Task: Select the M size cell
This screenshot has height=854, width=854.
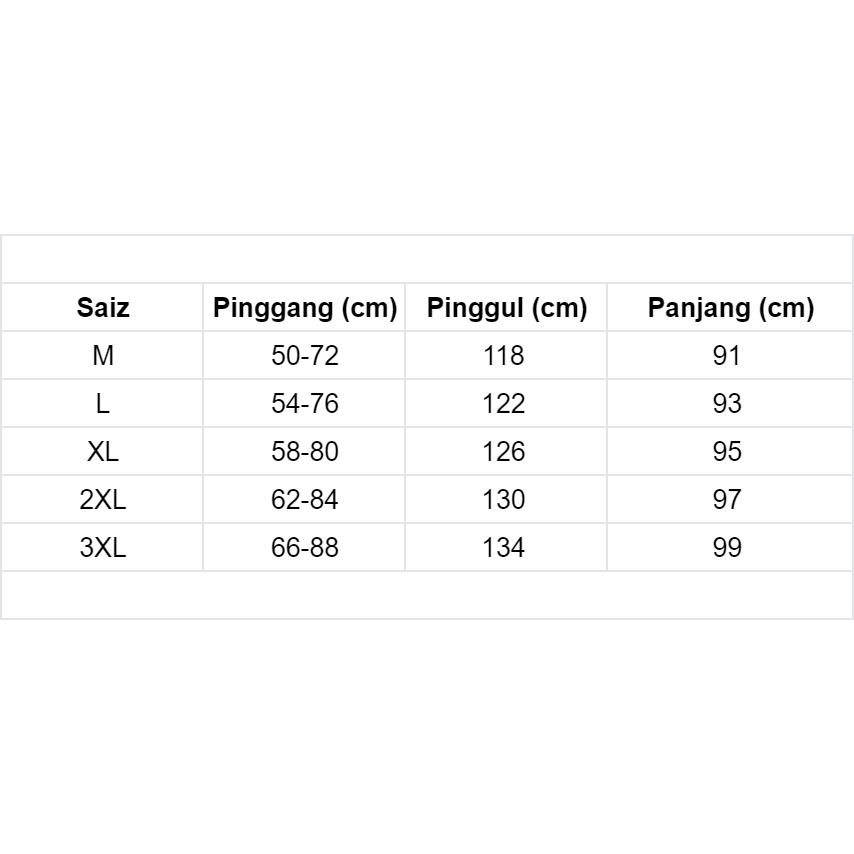Action: [x=103, y=356]
